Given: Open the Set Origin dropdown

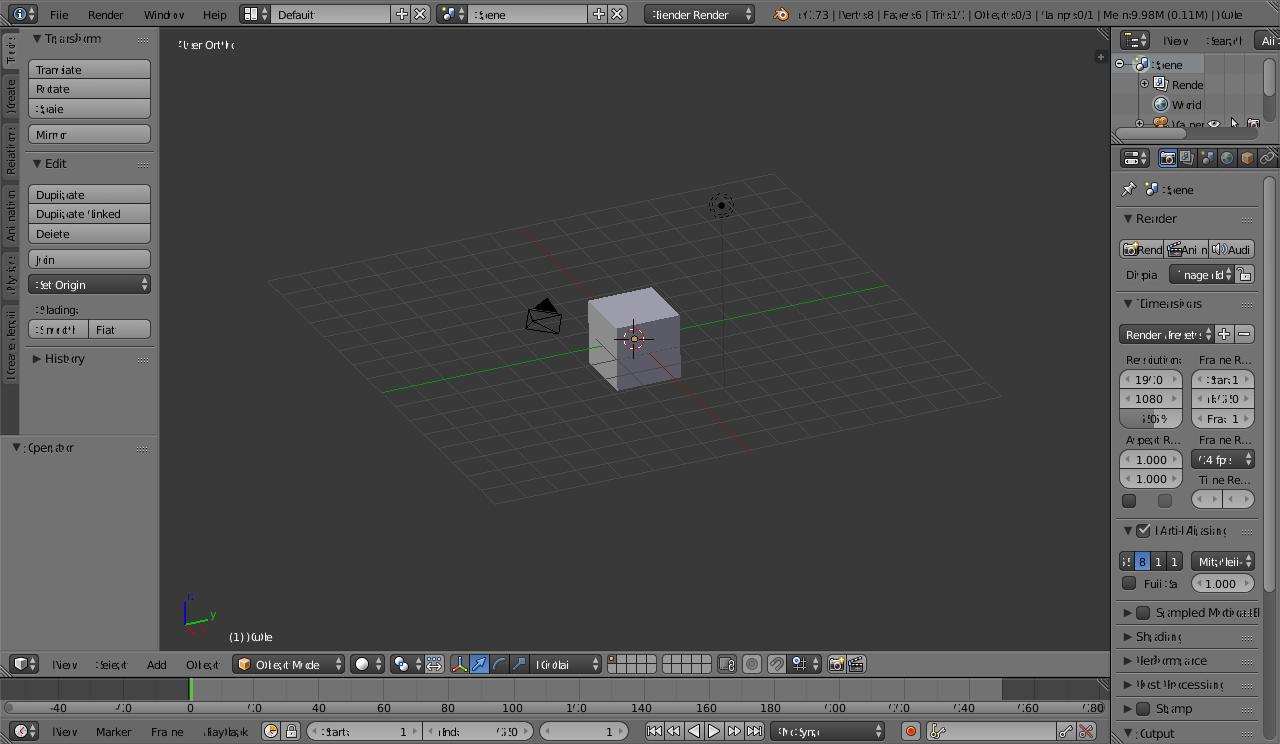Looking at the screenshot, I should [89, 285].
